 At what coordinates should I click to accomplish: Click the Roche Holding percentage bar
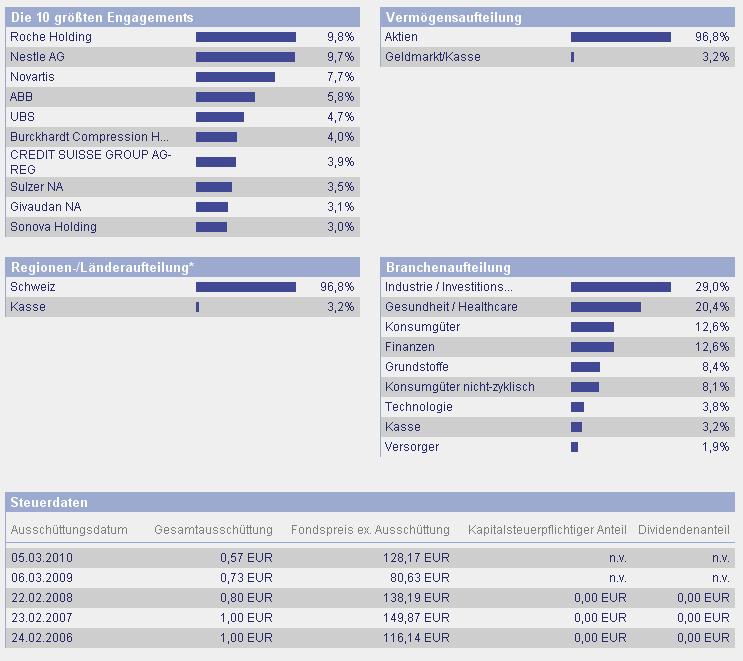click(246, 37)
